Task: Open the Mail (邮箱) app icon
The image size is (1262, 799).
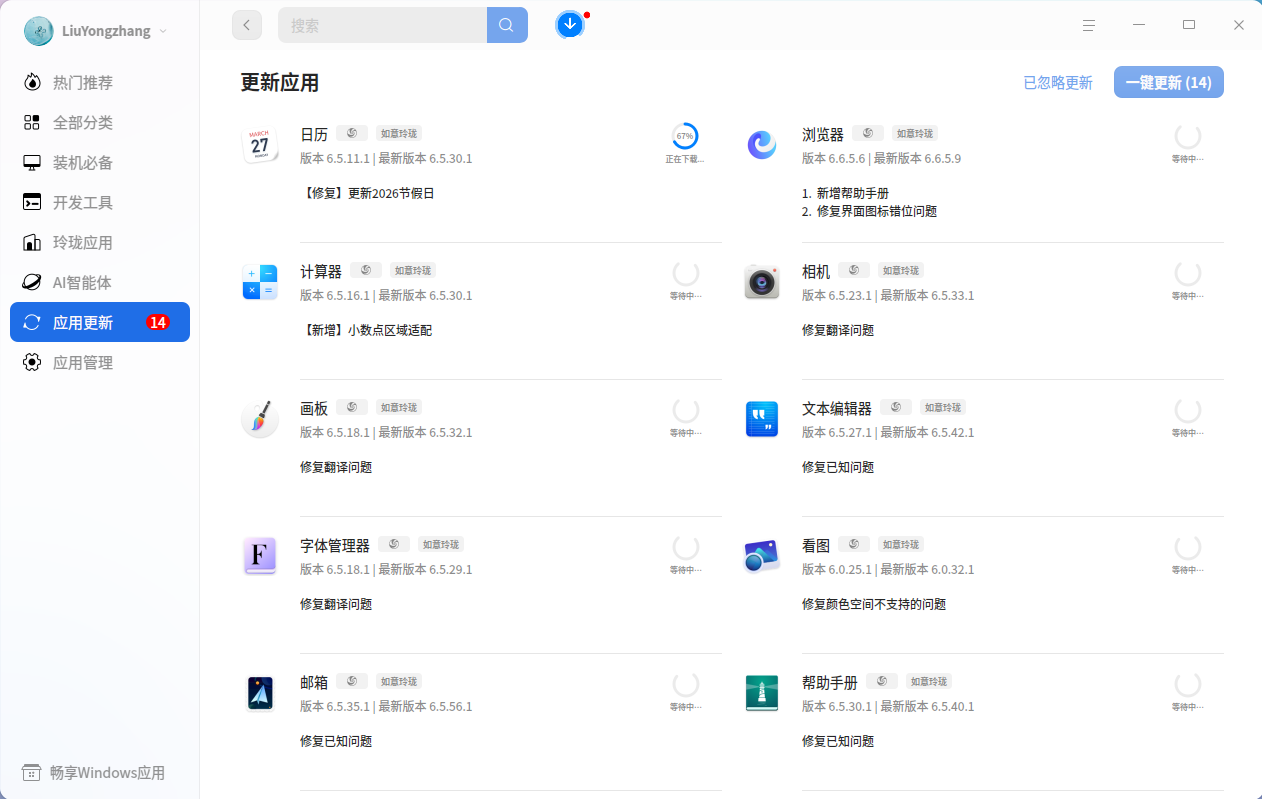Action: 260,693
